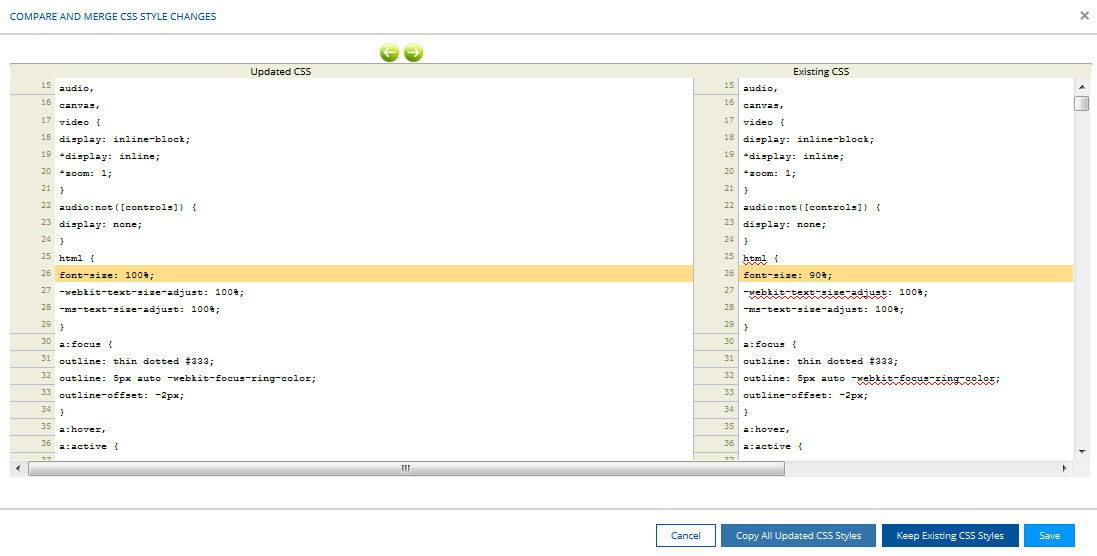The height and width of the screenshot is (556, 1097).
Task: Click the vertical scrollbar up arrow
Action: pyautogui.click(x=1081, y=86)
